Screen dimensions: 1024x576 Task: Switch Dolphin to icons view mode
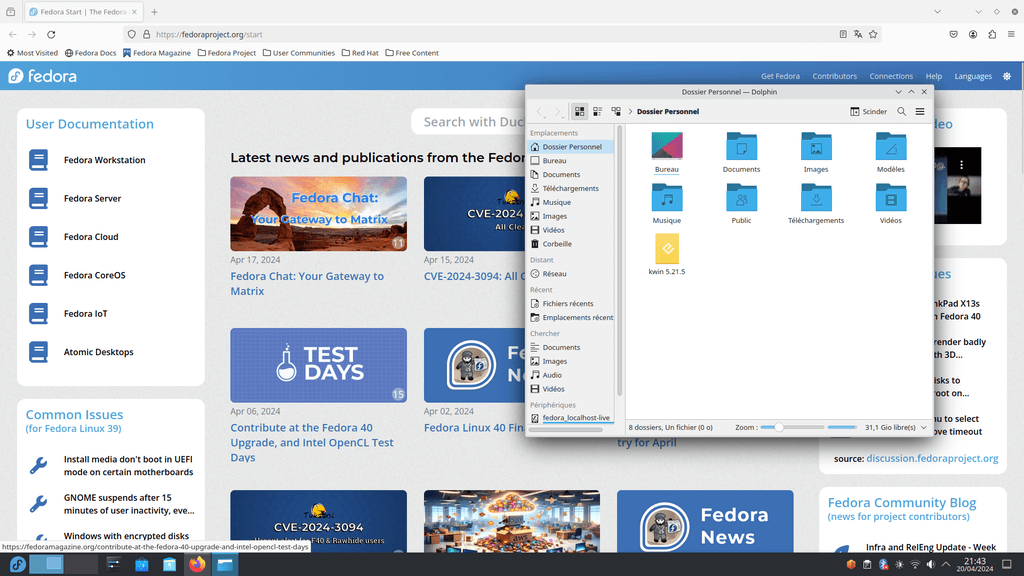tap(579, 112)
